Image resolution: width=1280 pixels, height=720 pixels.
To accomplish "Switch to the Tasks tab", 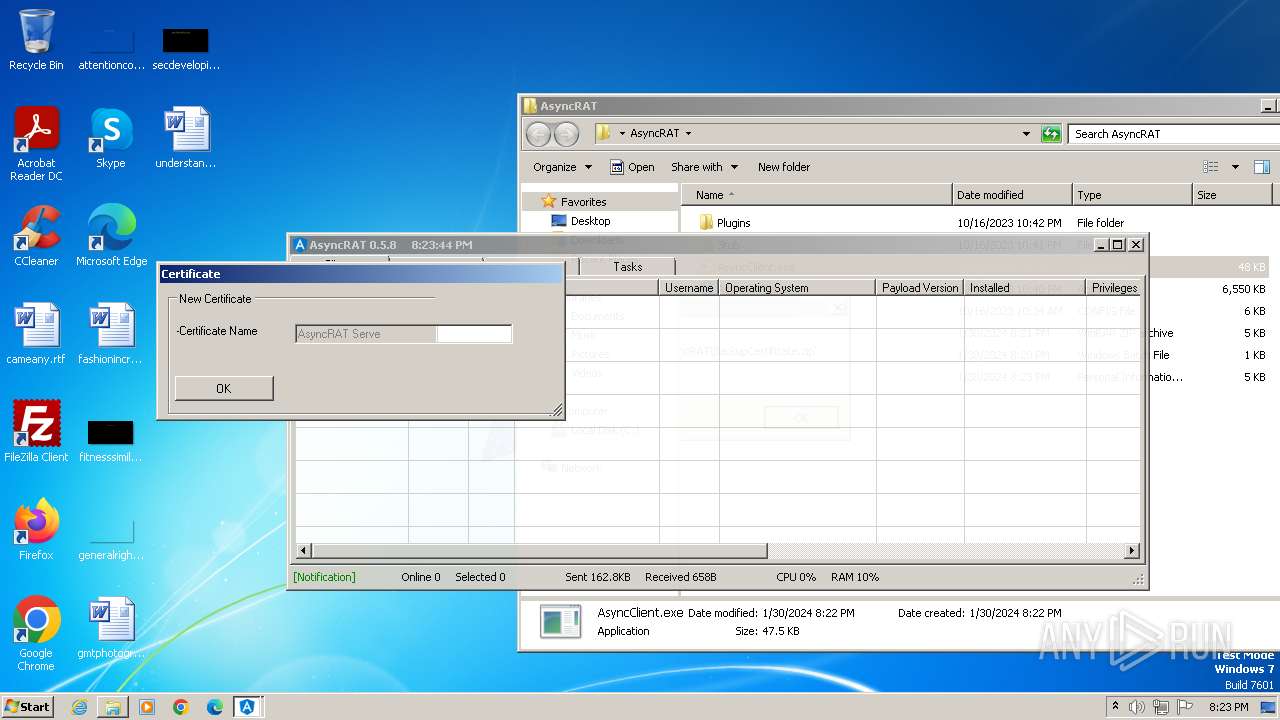I will click(628, 266).
